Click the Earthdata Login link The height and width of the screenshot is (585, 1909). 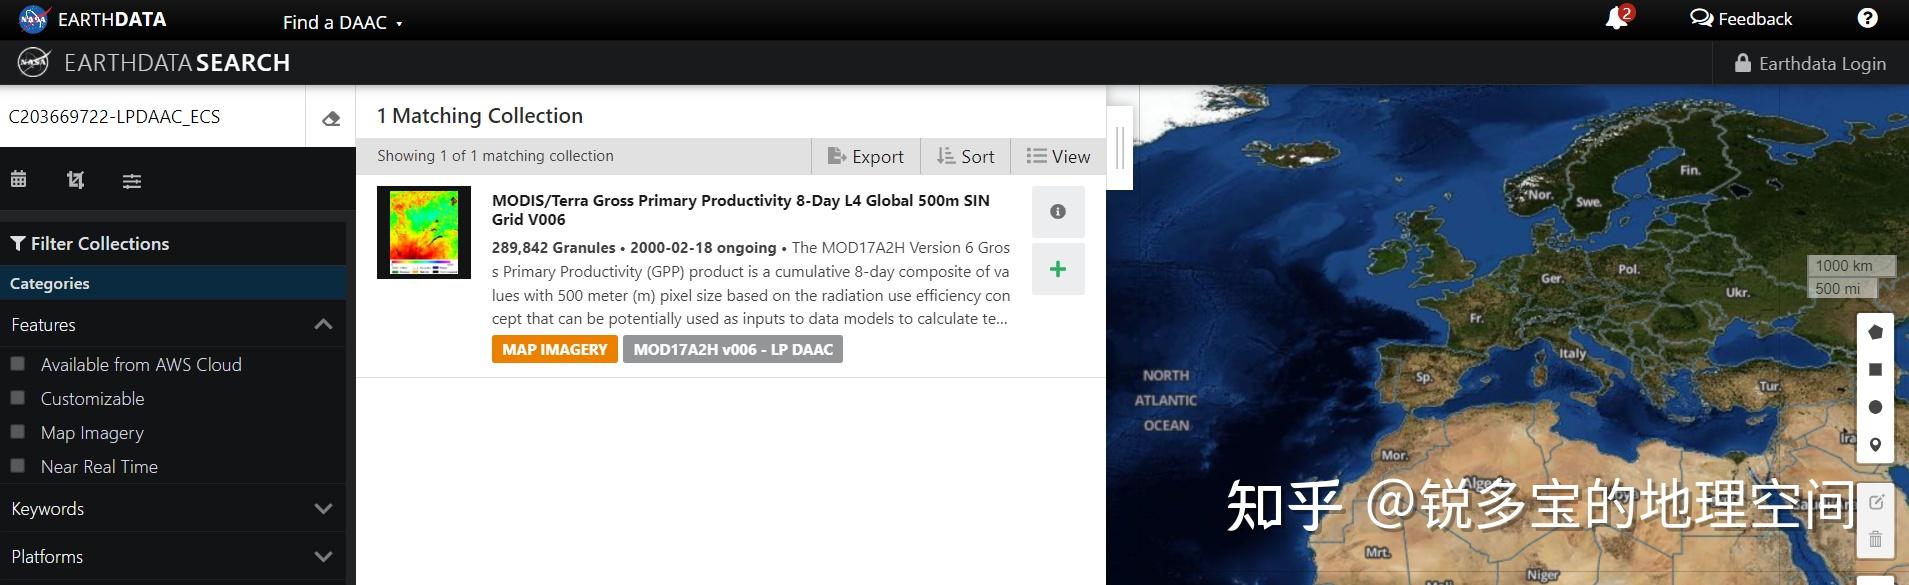pos(1810,63)
